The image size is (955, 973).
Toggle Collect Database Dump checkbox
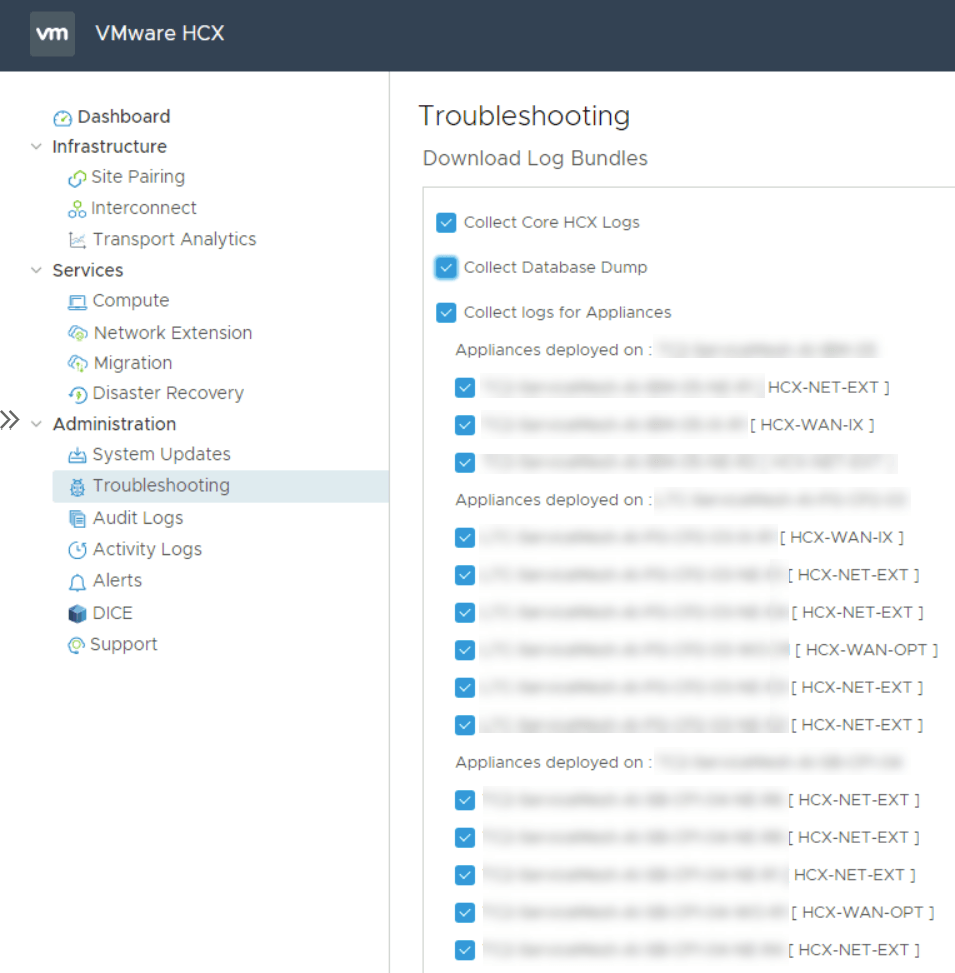(x=446, y=267)
